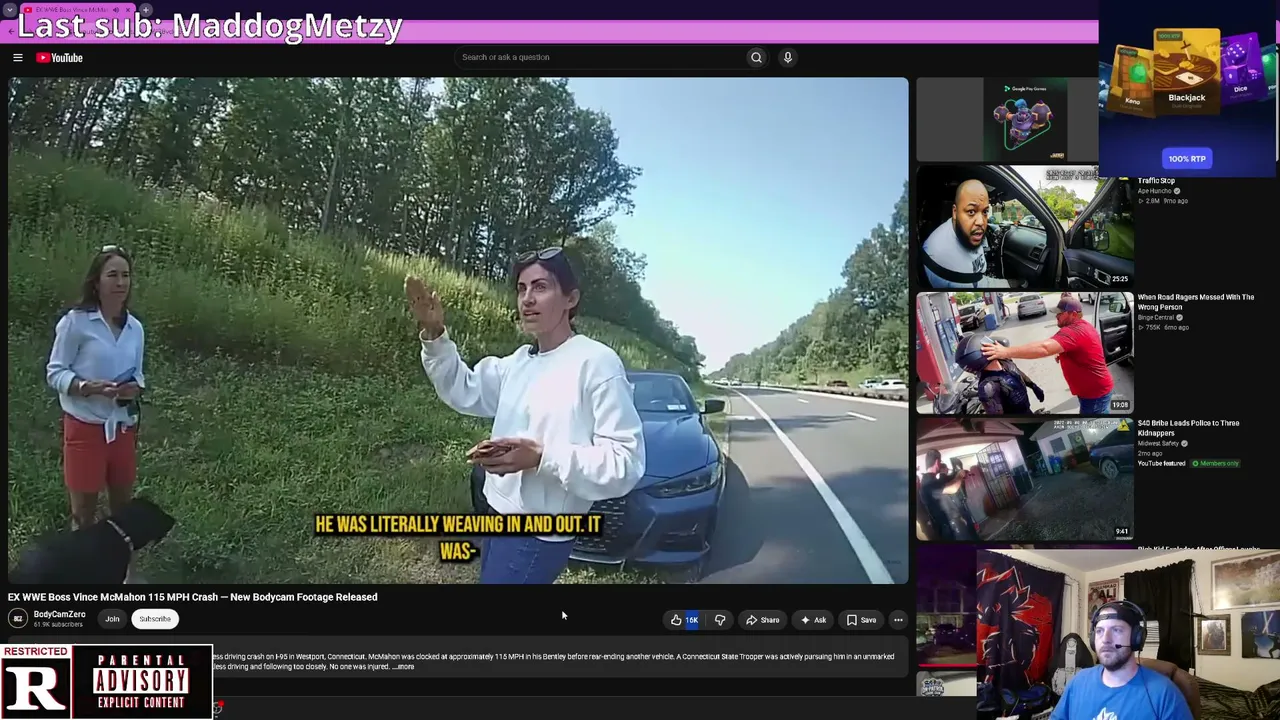
Task: Join the BodyCamZero channel membership
Action: pos(112,619)
